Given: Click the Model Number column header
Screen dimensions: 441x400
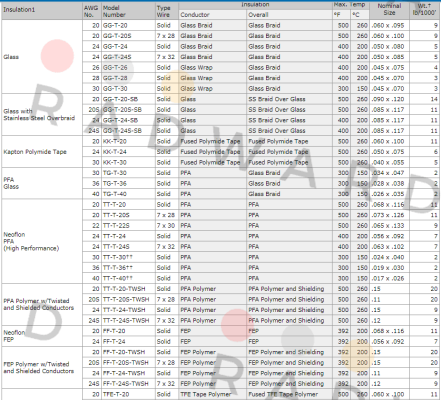Looking at the screenshot, I should (128, 11).
